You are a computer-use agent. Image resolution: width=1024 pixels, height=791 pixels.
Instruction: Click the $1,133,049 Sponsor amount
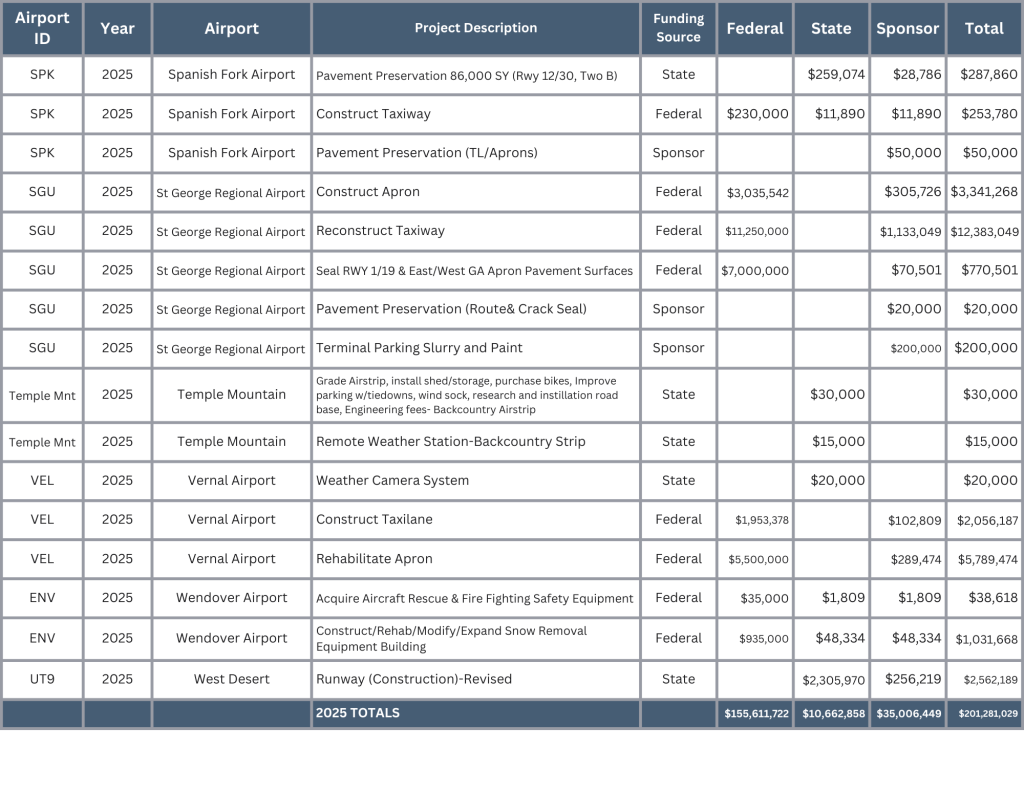[x=908, y=231]
